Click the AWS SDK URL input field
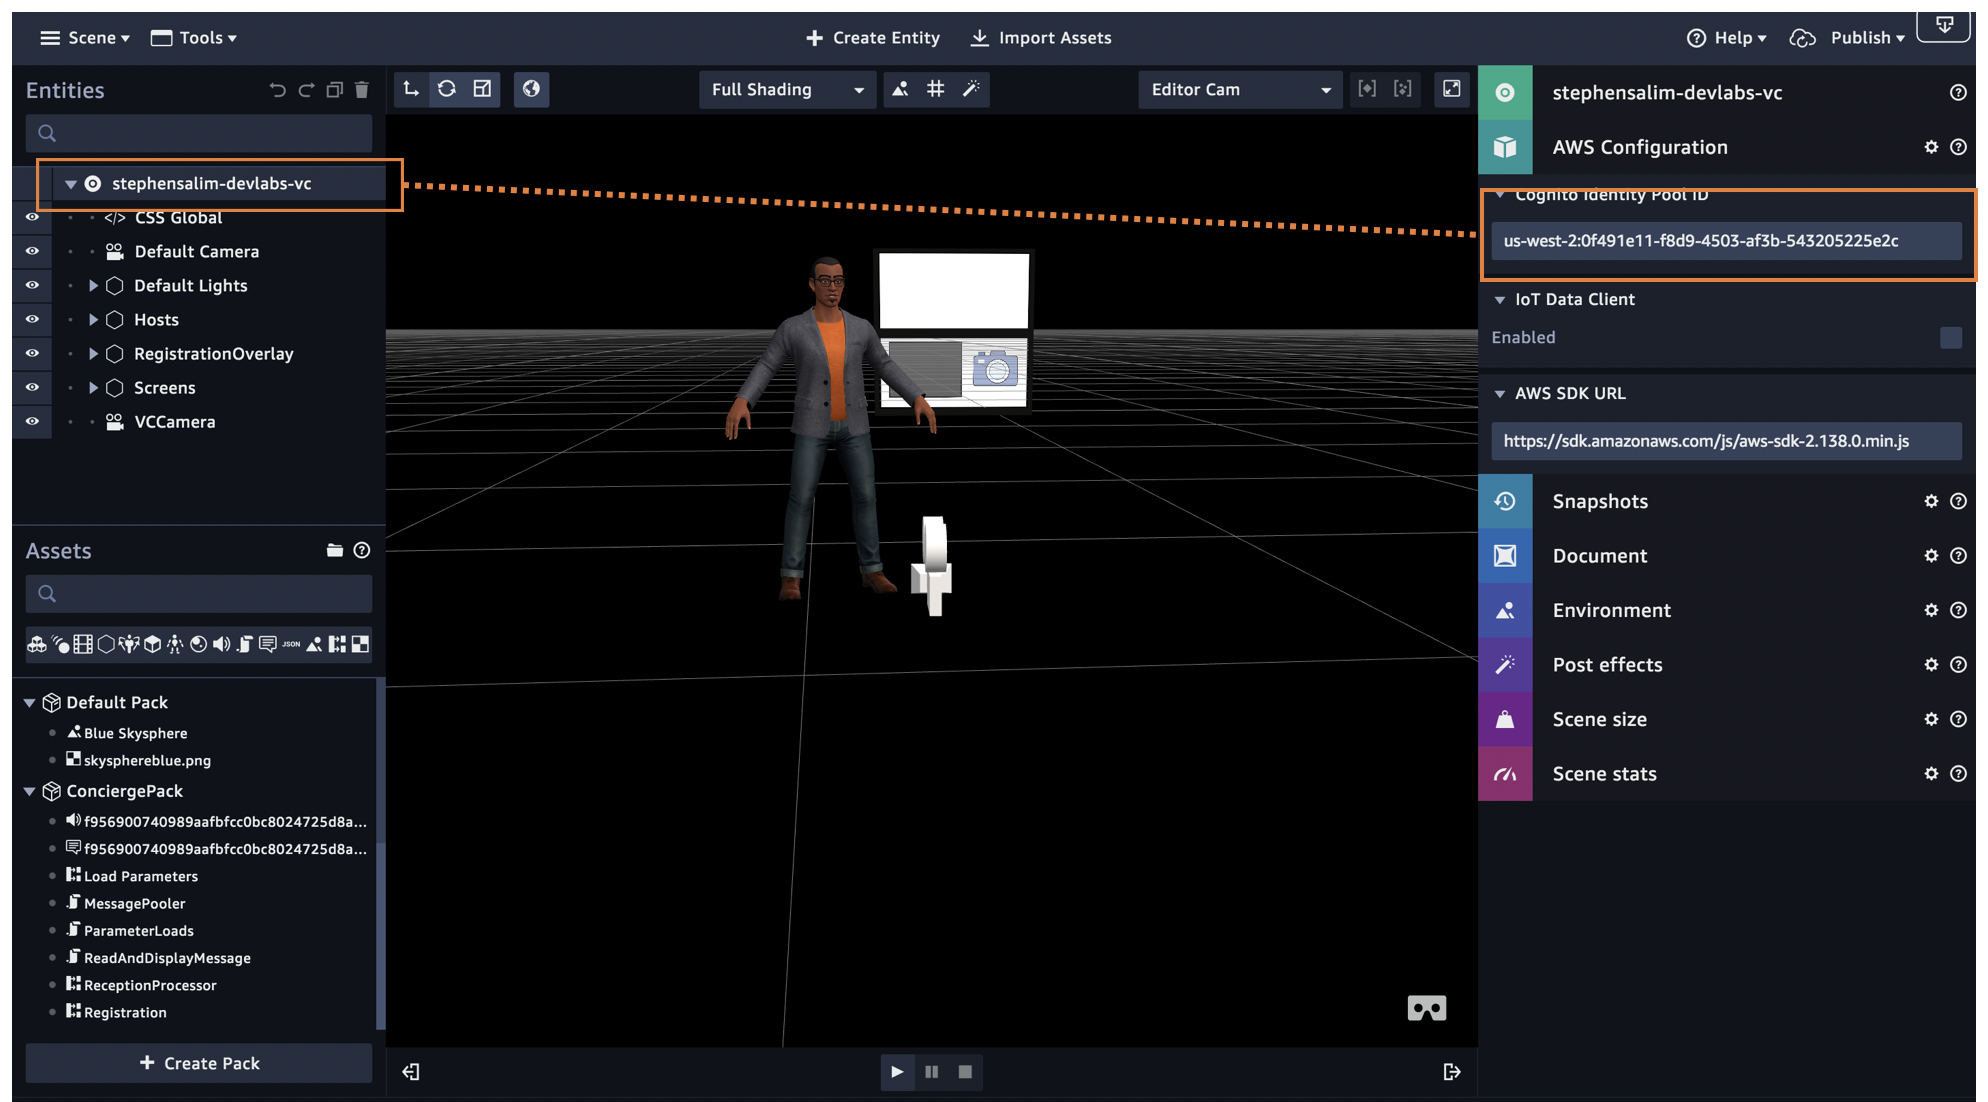Image resolution: width=1988 pixels, height=1102 pixels. click(1725, 440)
